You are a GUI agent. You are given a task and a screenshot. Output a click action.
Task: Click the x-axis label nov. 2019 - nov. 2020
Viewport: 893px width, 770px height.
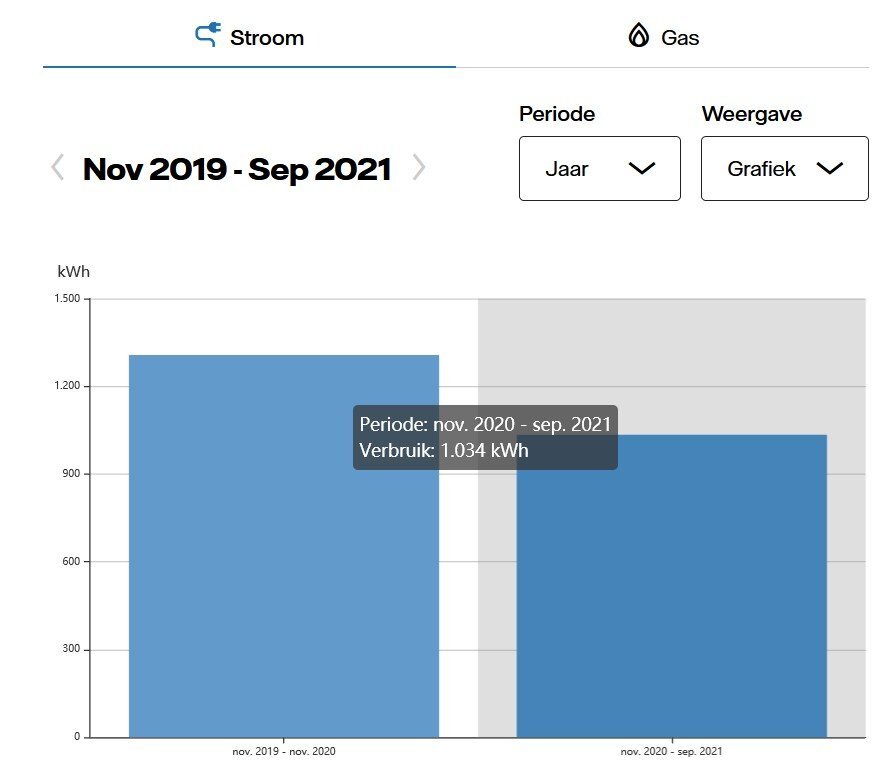pyautogui.click(x=284, y=751)
